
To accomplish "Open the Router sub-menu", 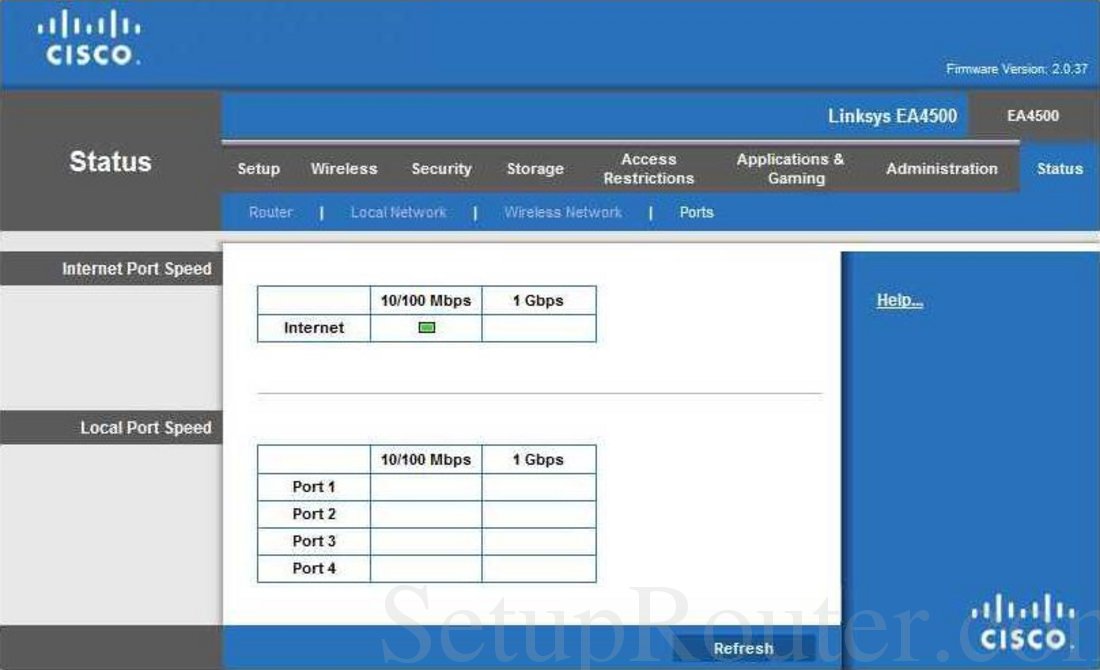I will [269, 212].
